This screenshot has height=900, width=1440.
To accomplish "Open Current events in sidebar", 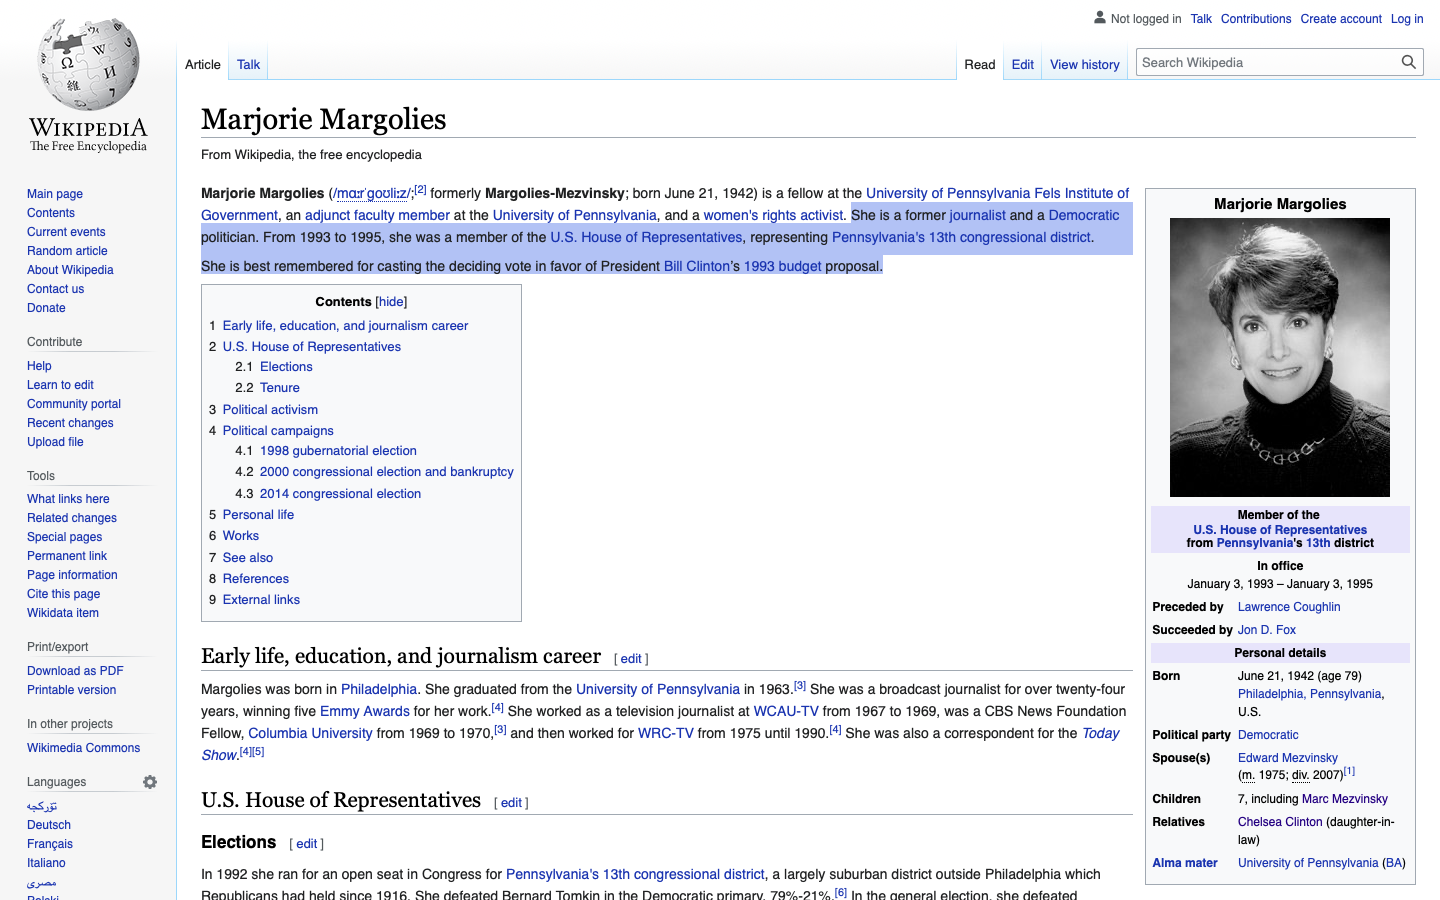I will pos(66,232).
